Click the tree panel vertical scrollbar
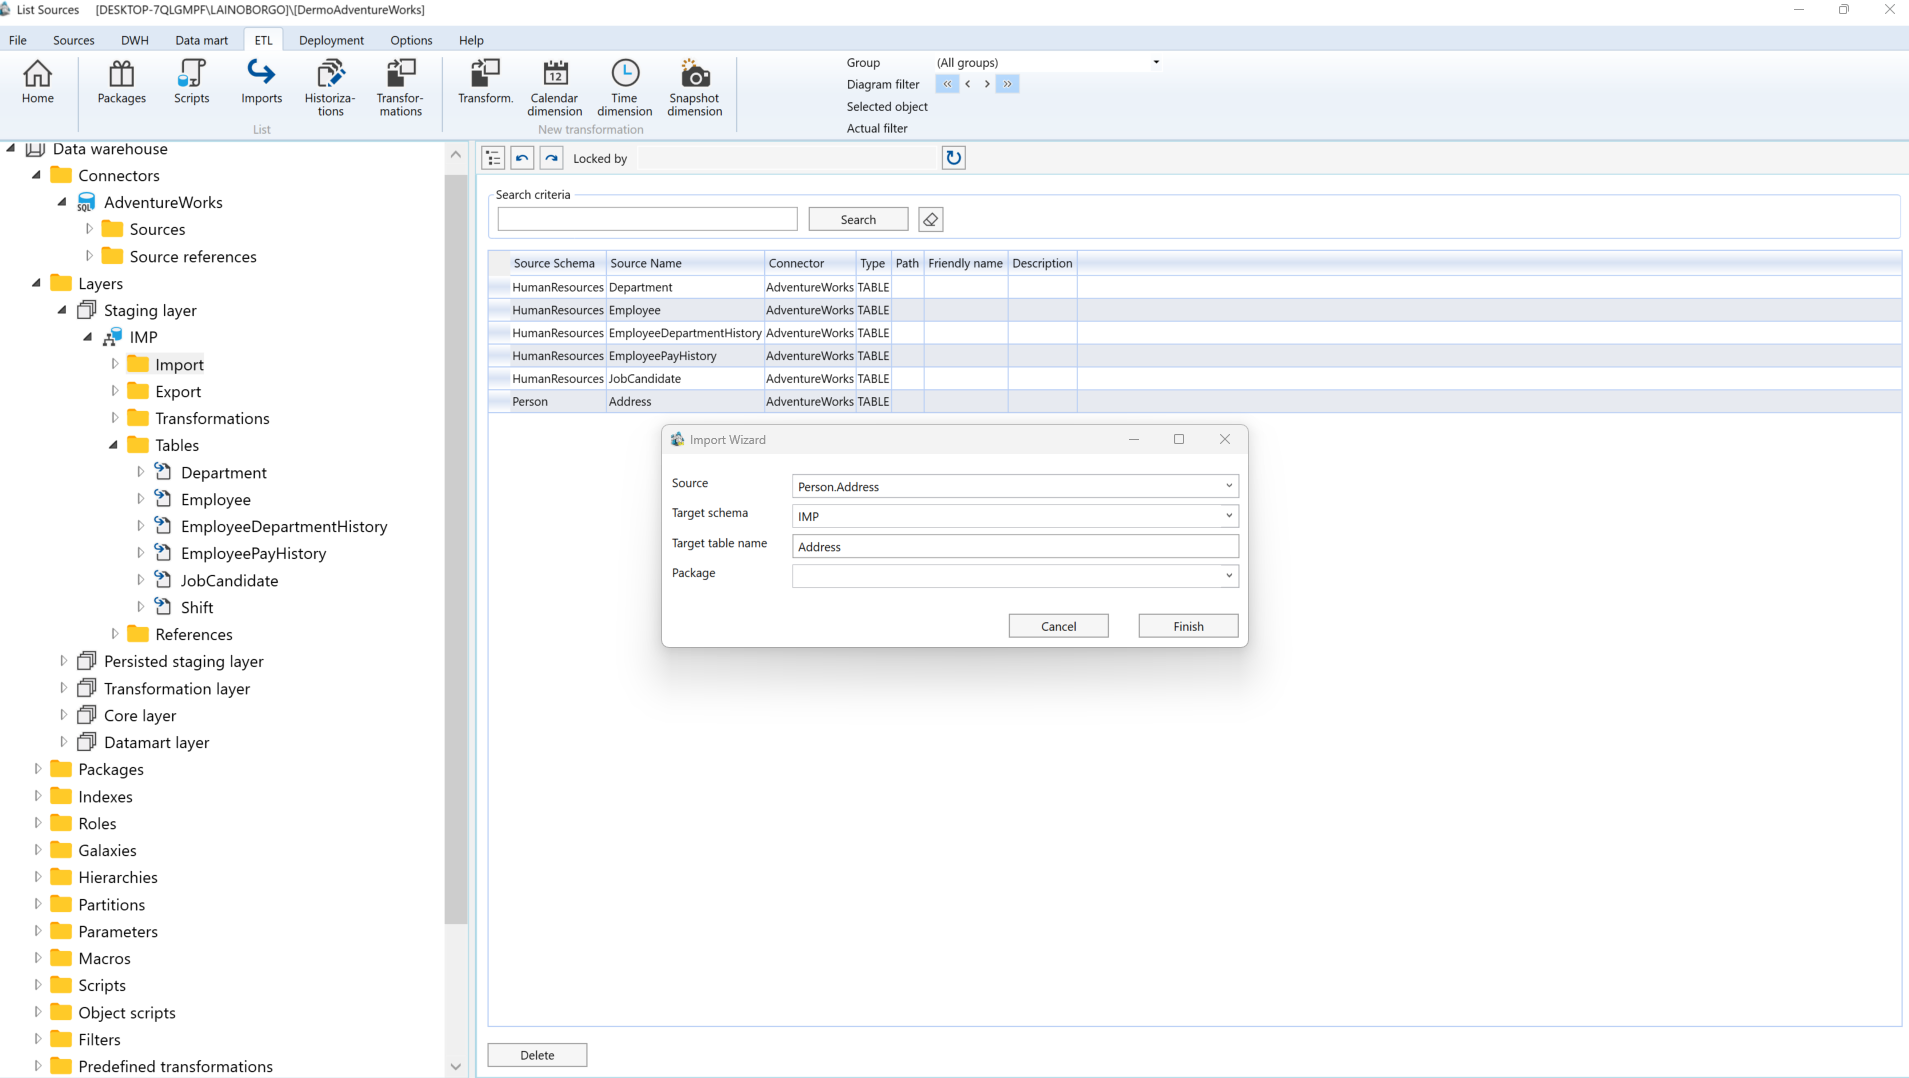This screenshot has height=1078, width=1909. click(455, 550)
